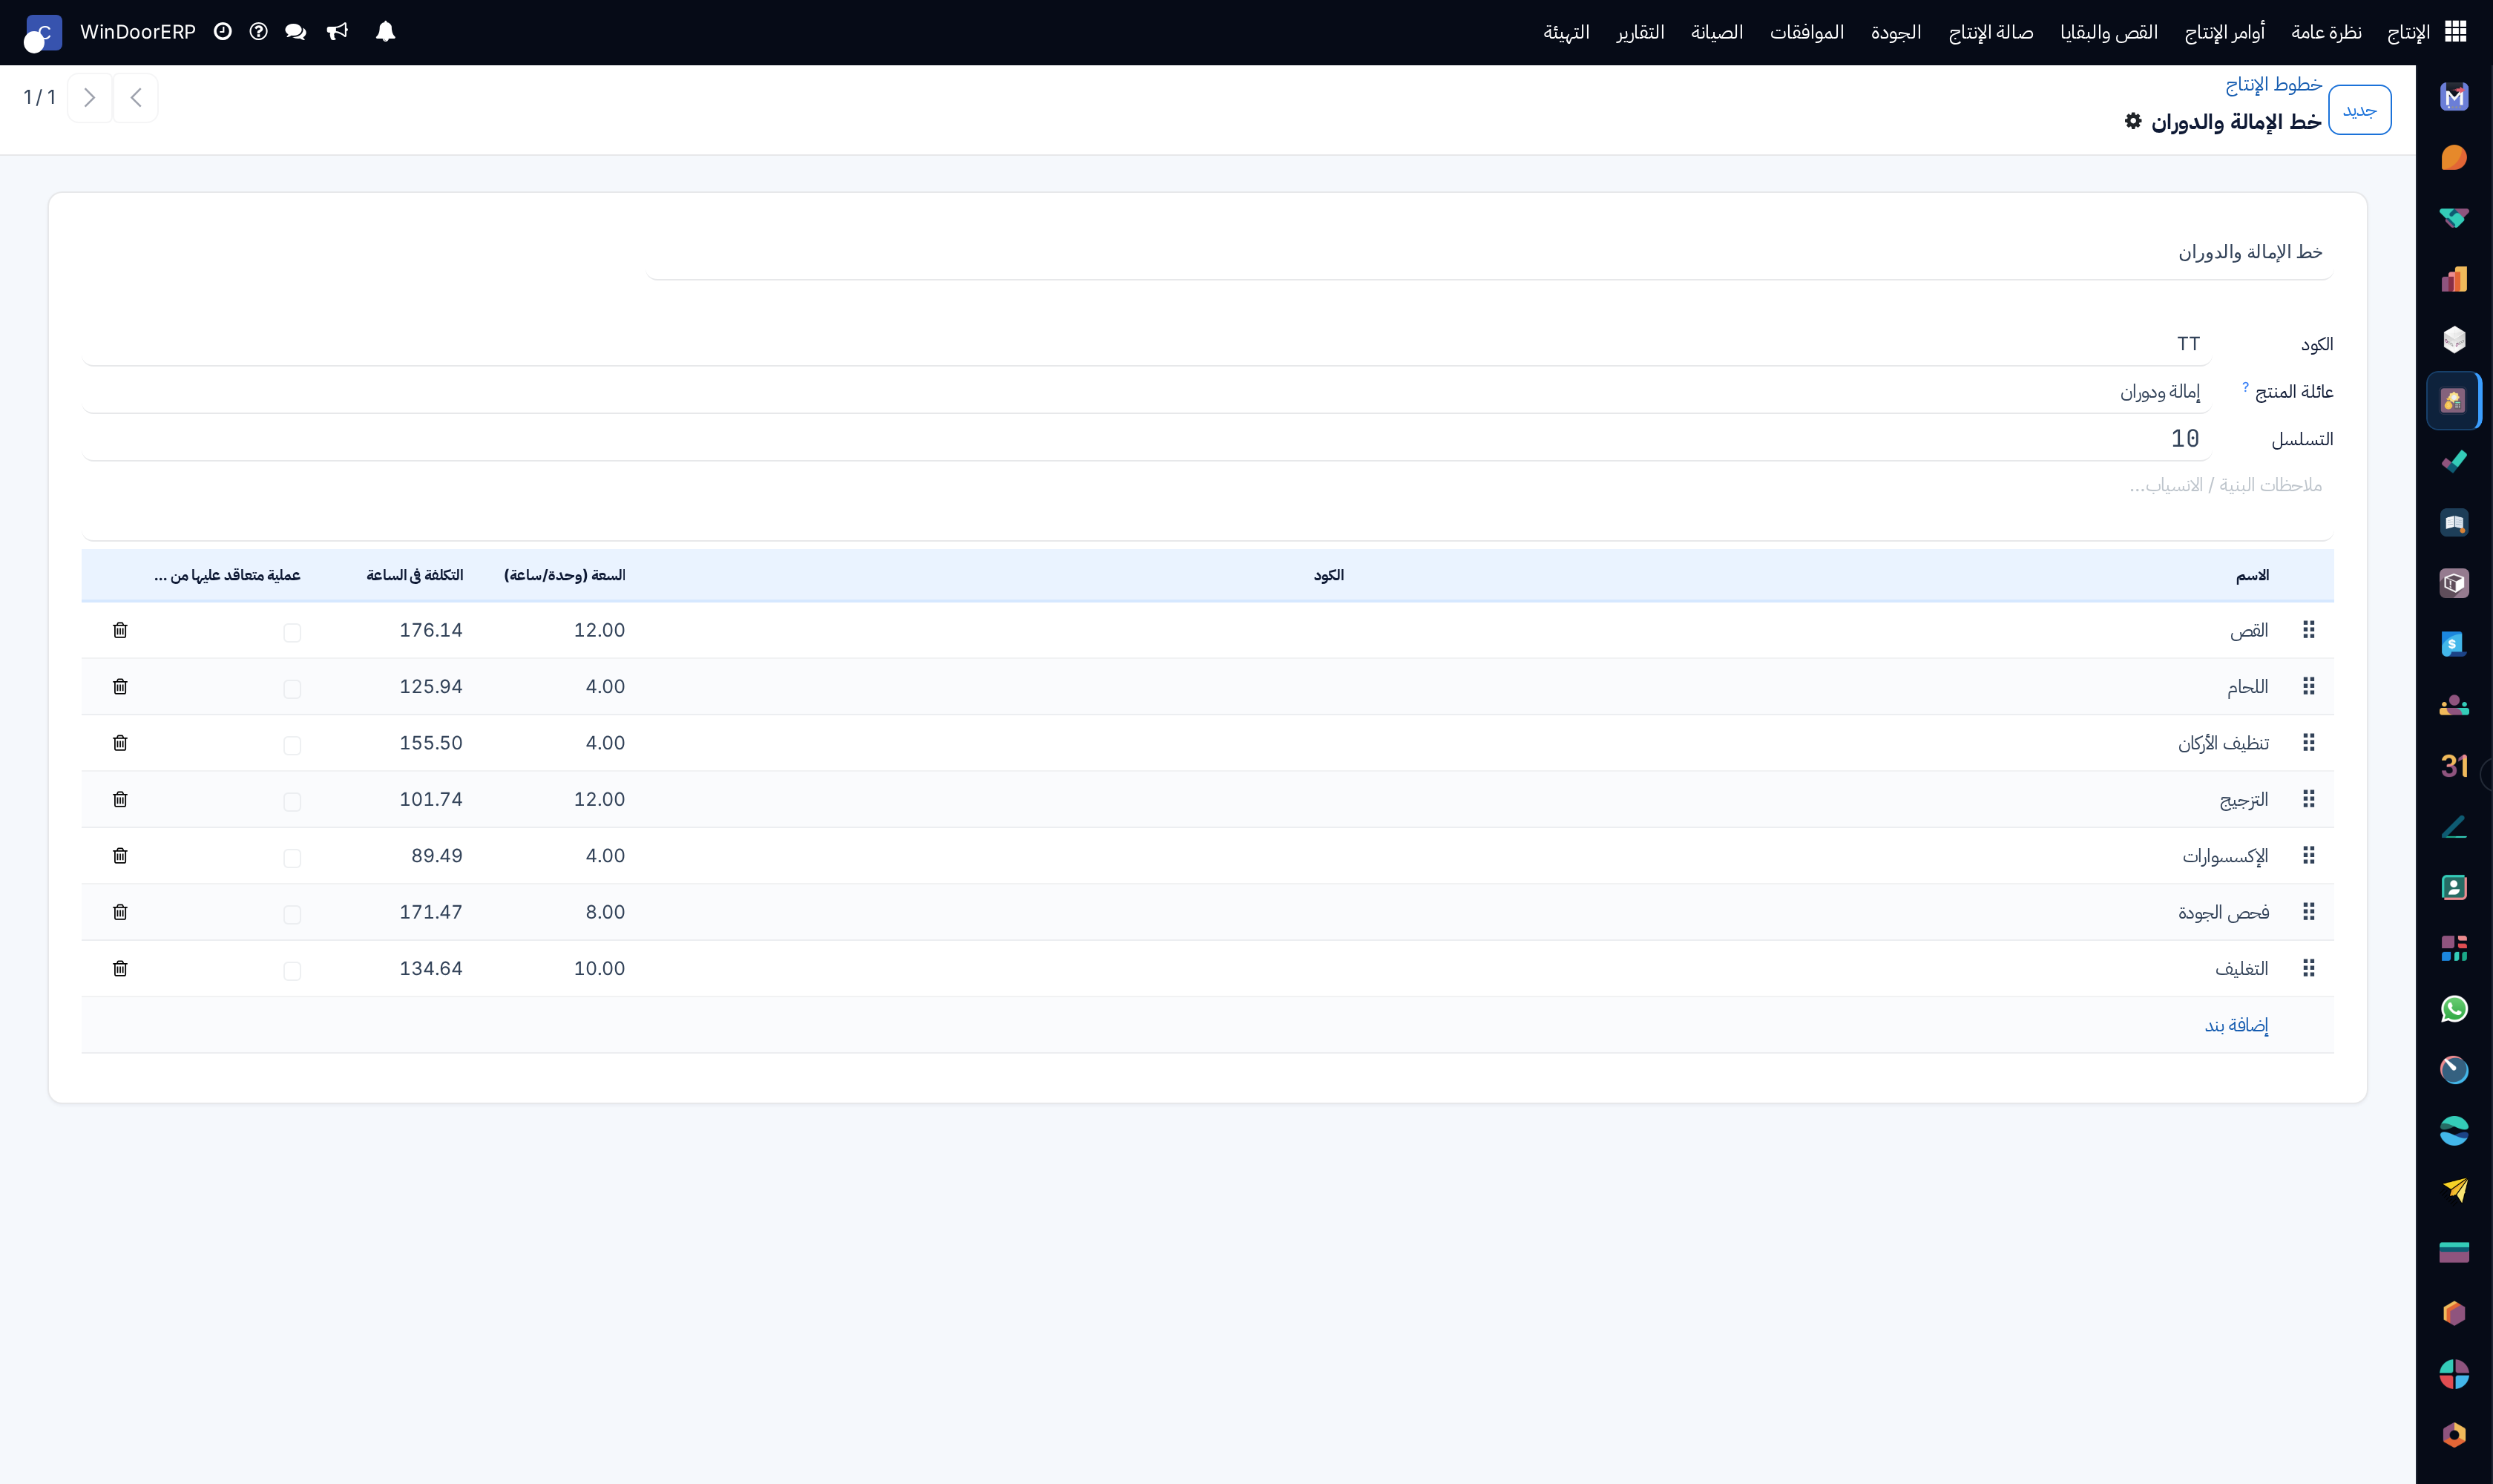Open the bar chart sales app in sidebar

pyautogui.click(x=2454, y=279)
